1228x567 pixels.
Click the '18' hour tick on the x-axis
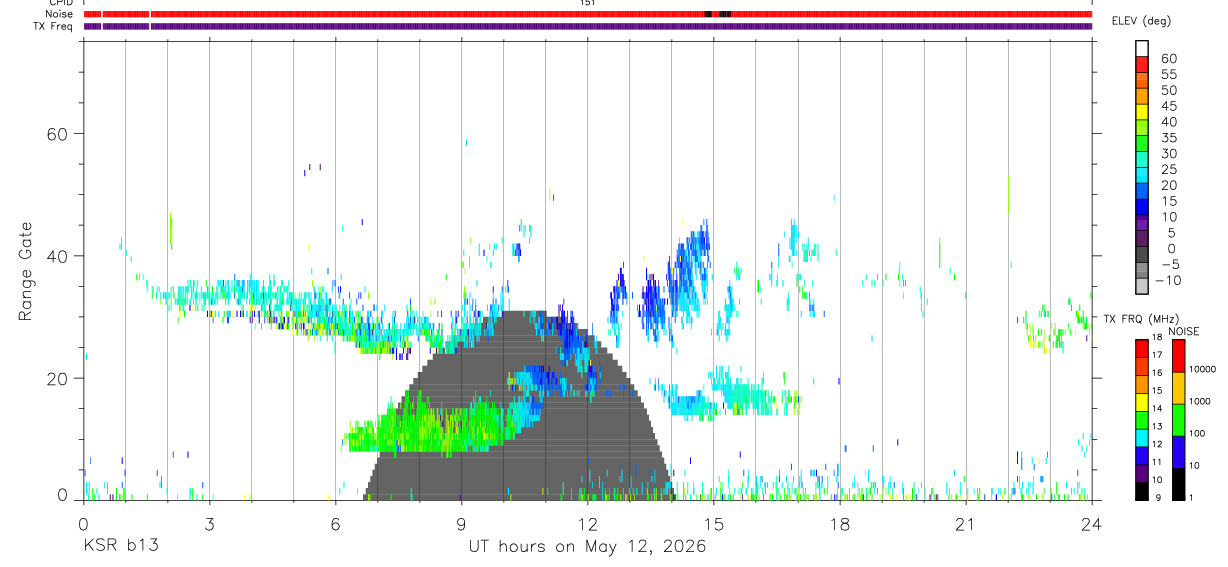coord(839,523)
